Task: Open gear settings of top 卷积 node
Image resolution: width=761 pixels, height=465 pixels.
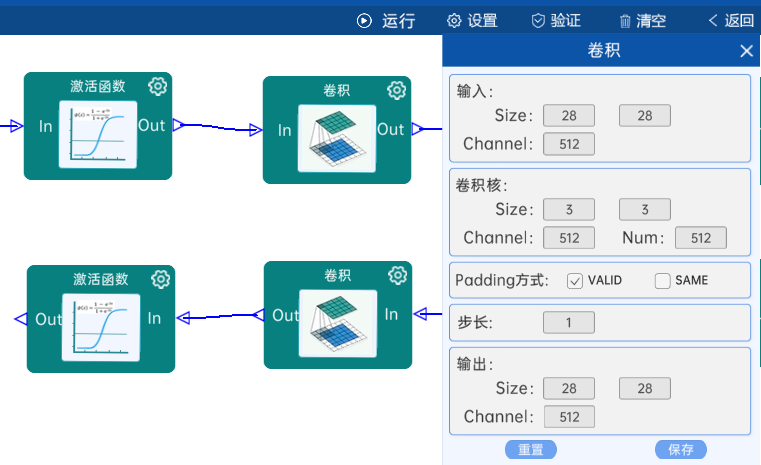Action: pyautogui.click(x=397, y=90)
